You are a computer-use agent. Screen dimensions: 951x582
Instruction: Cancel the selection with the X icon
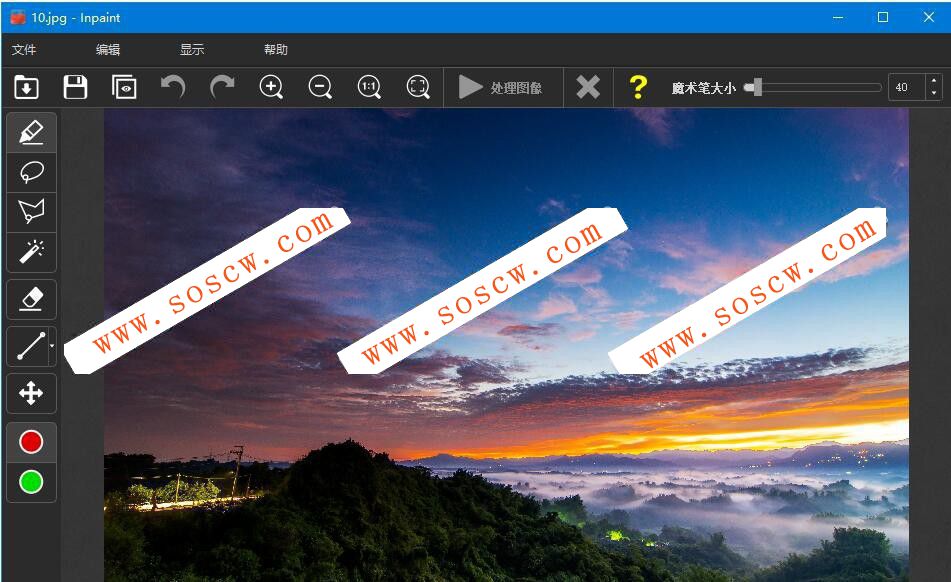coord(588,87)
